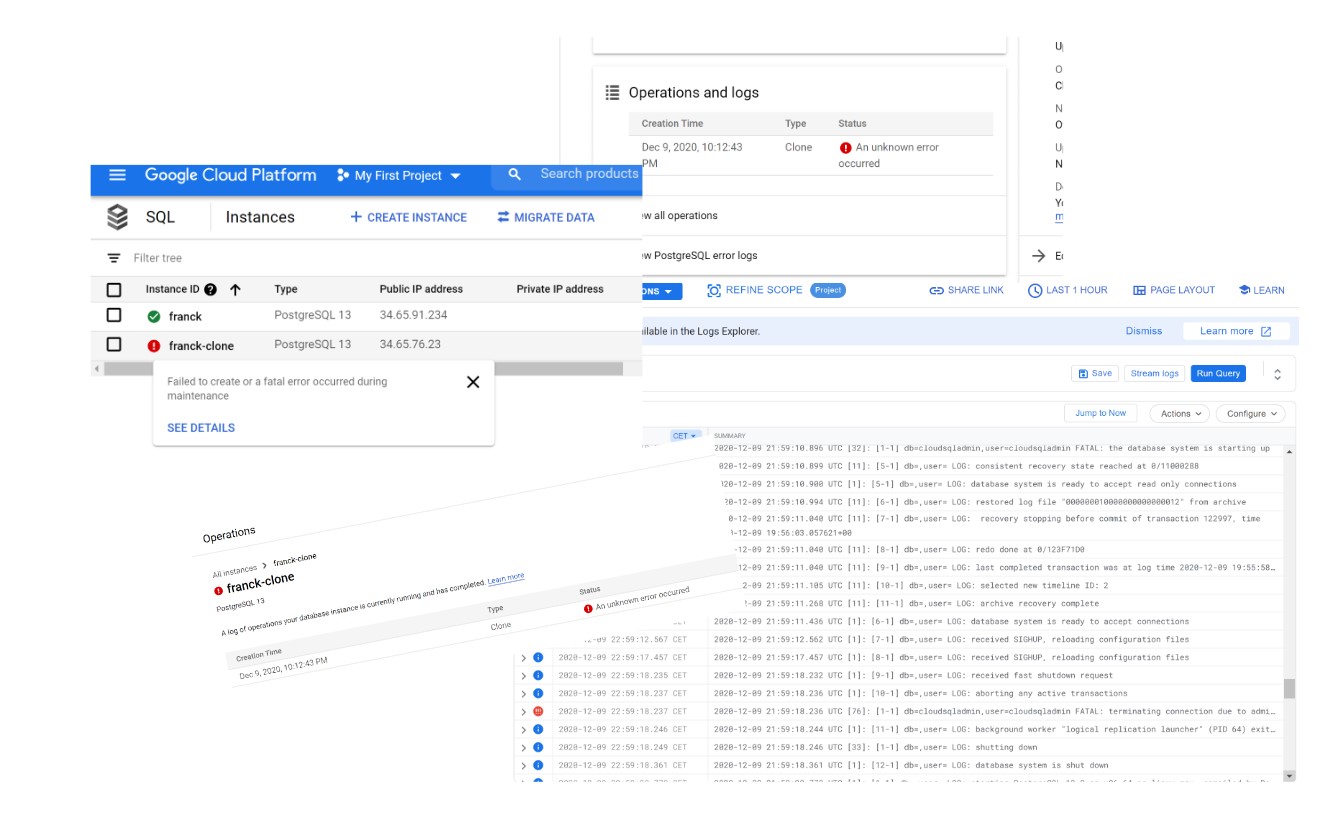
Task: Open the CET timezone dropdown
Action: pos(685,436)
